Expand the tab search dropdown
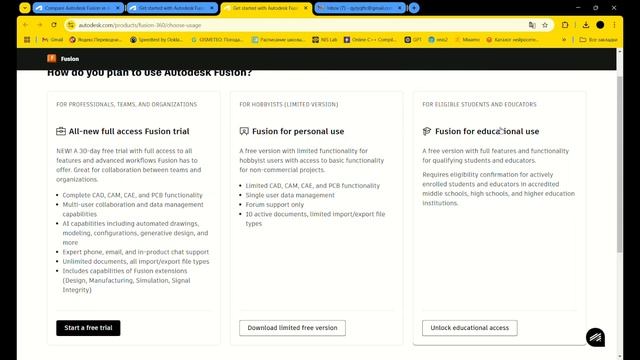Screen dimensions: 640x360 tap(25, 8)
